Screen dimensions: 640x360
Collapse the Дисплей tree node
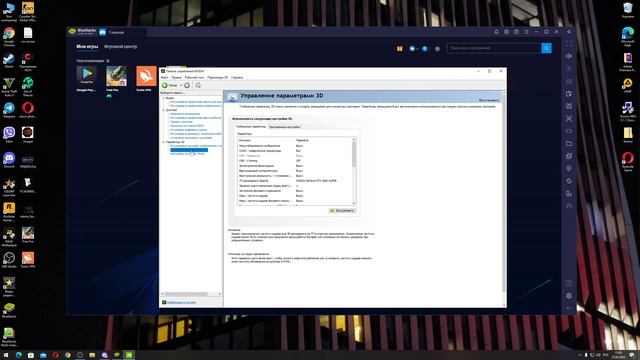tap(164, 110)
